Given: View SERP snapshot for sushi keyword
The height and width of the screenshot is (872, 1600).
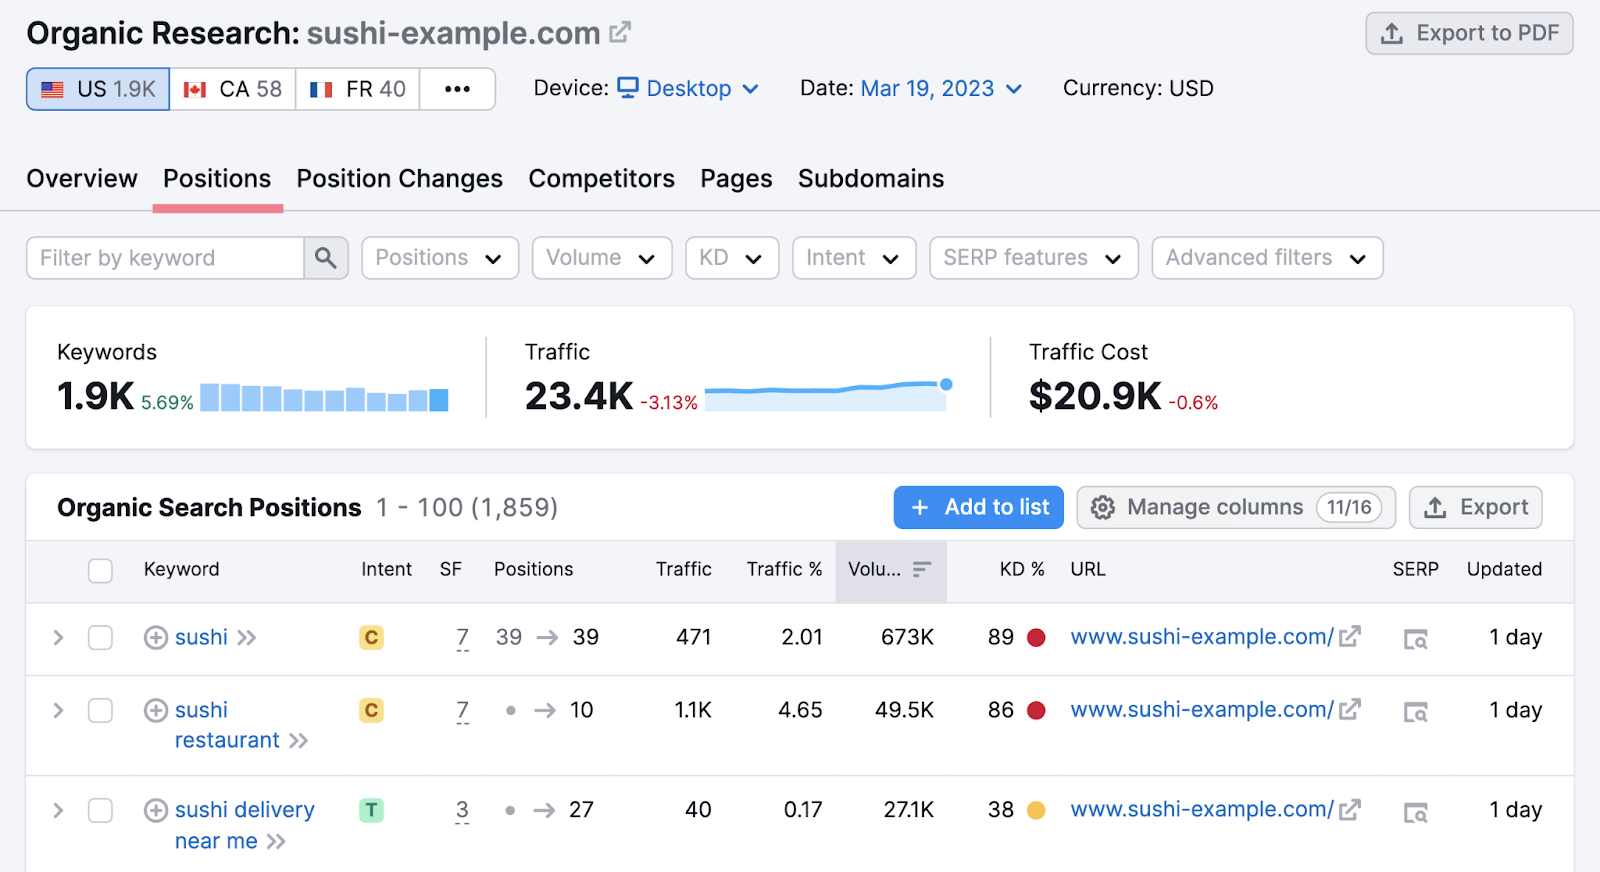Looking at the screenshot, I should pos(1415,639).
